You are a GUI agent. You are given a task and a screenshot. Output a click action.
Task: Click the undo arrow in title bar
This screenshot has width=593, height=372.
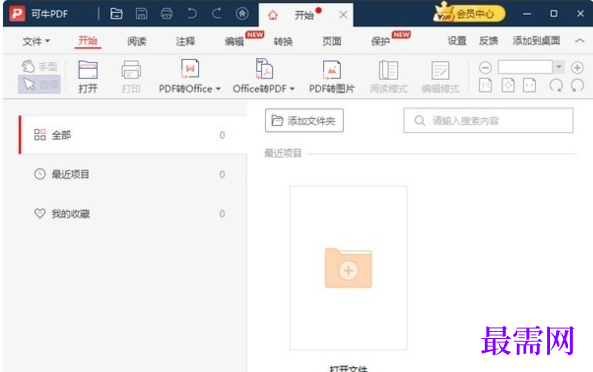[x=192, y=14]
